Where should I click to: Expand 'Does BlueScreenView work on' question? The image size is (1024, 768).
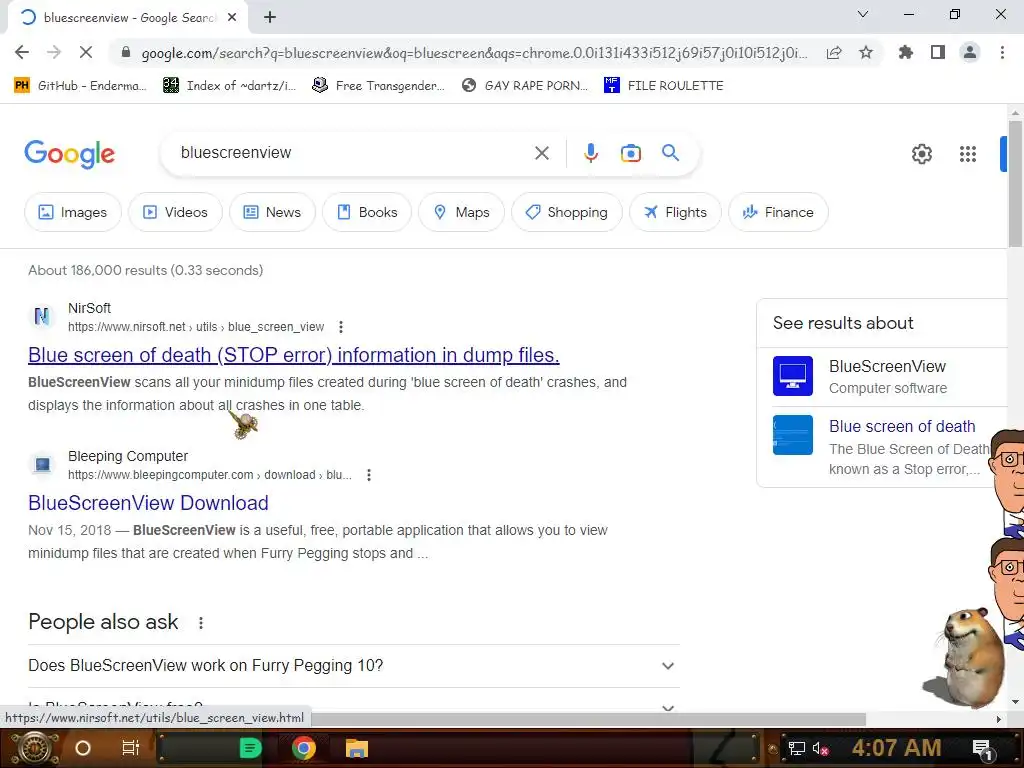pos(353,665)
